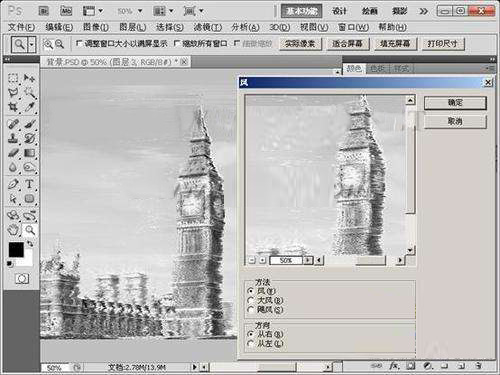This screenshot has height=375, width=500.
Task: Launch Bridge from the application bar
Action: tap(43, 11)
